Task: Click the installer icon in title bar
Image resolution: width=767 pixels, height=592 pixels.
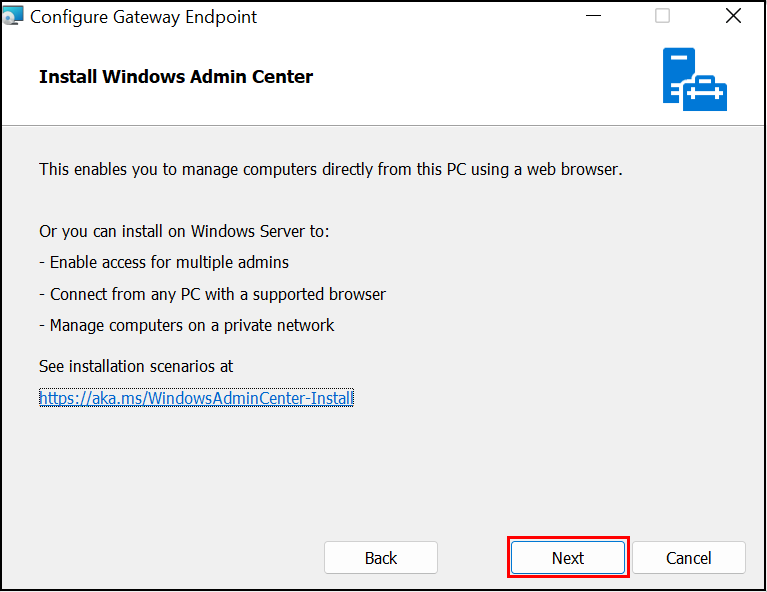Action: tap(12, 16)
